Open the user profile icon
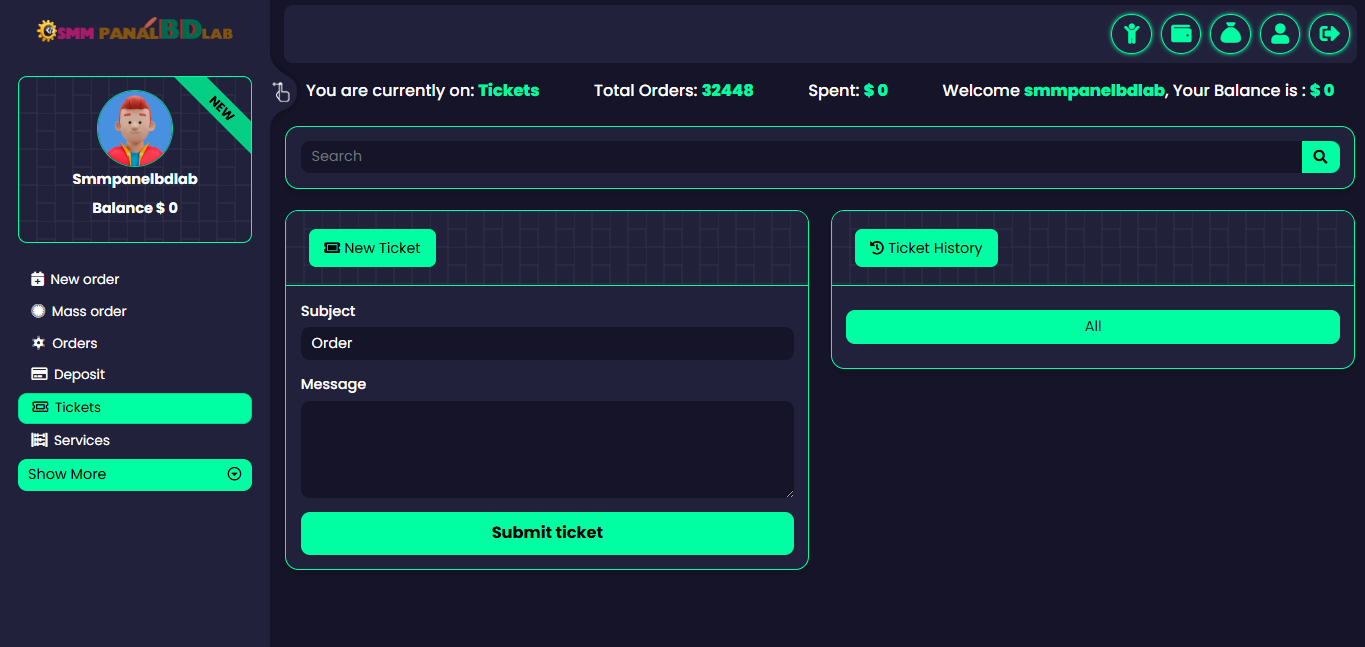 [x=1280, y=34]
